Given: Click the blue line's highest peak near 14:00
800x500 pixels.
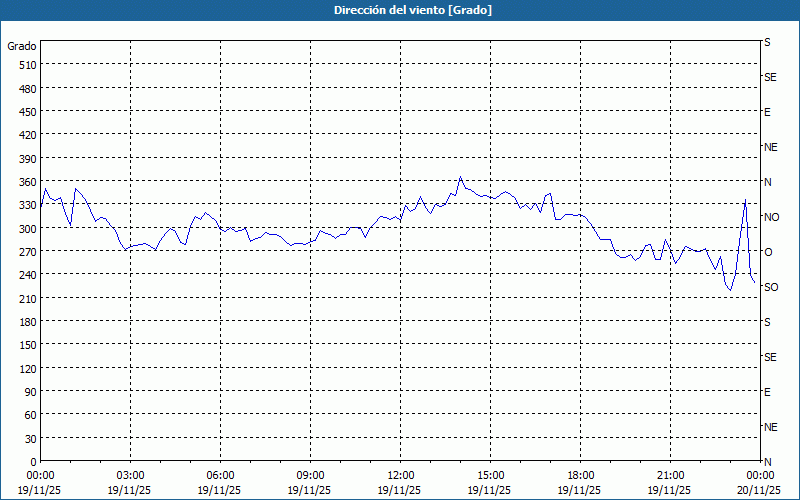Looking at the screenshot, I should (x=461, y=178).
